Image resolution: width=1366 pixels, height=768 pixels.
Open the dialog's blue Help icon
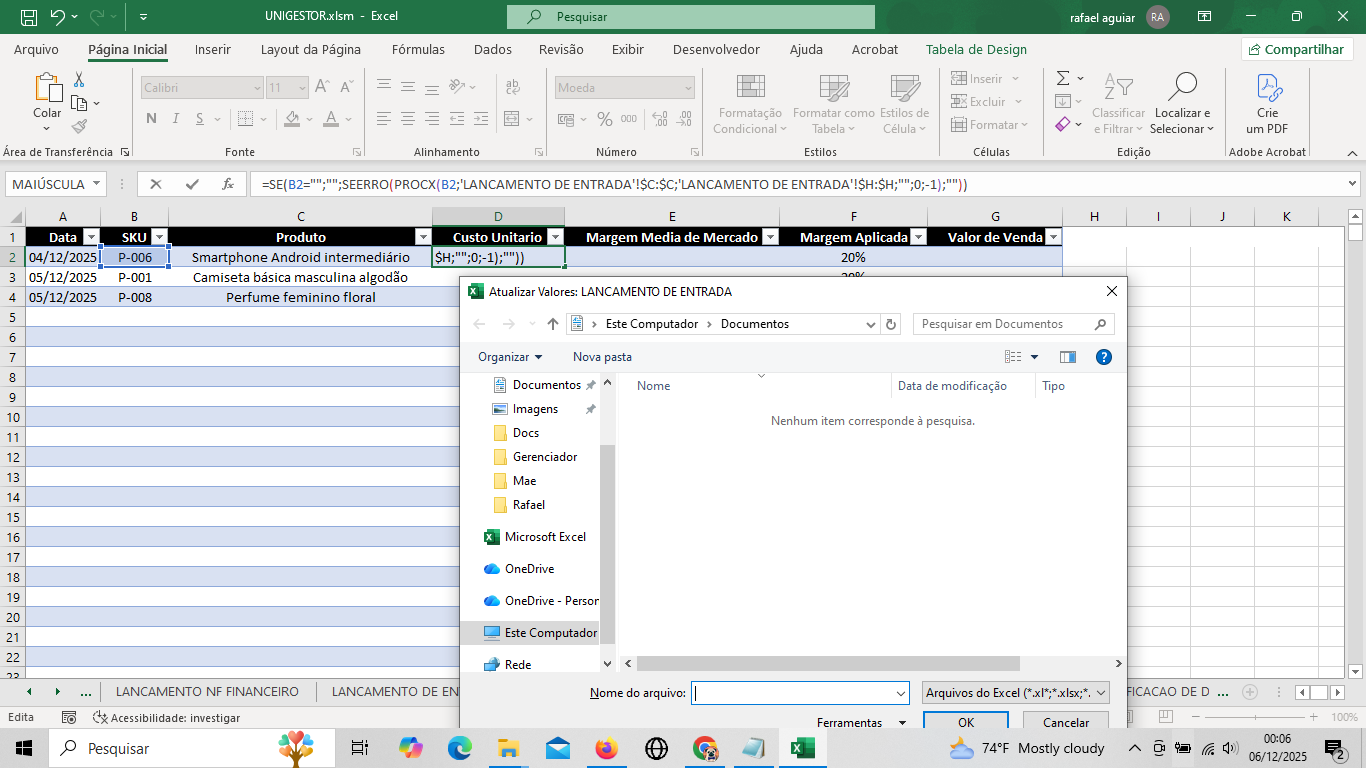point(1103,357)
